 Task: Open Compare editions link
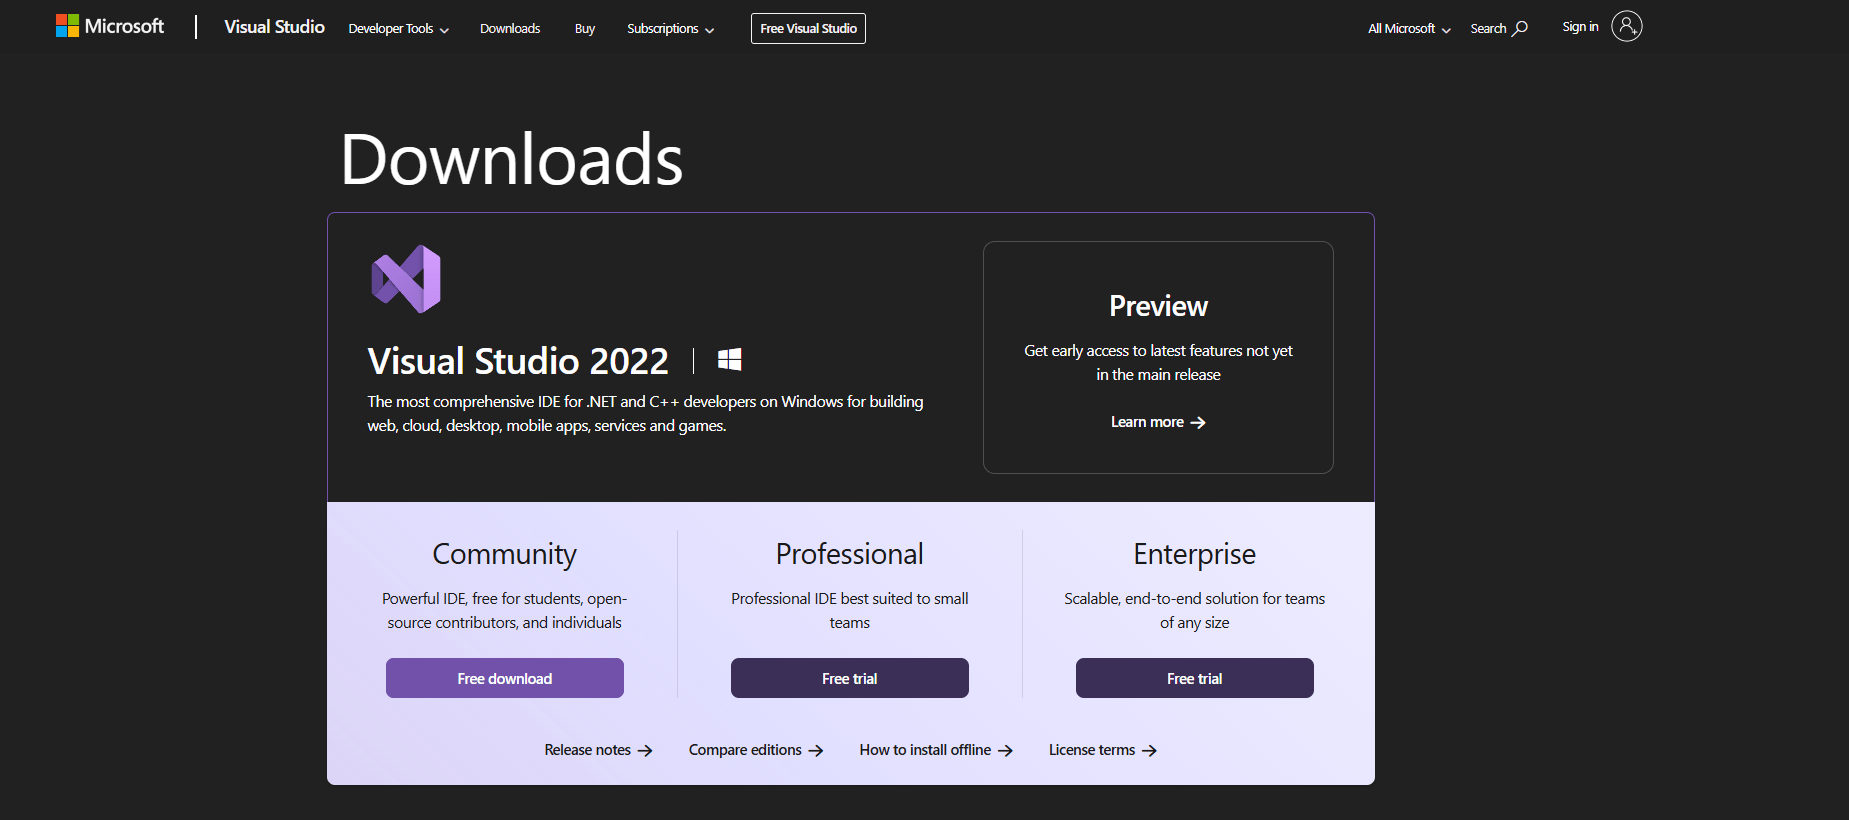coord(756,750)
